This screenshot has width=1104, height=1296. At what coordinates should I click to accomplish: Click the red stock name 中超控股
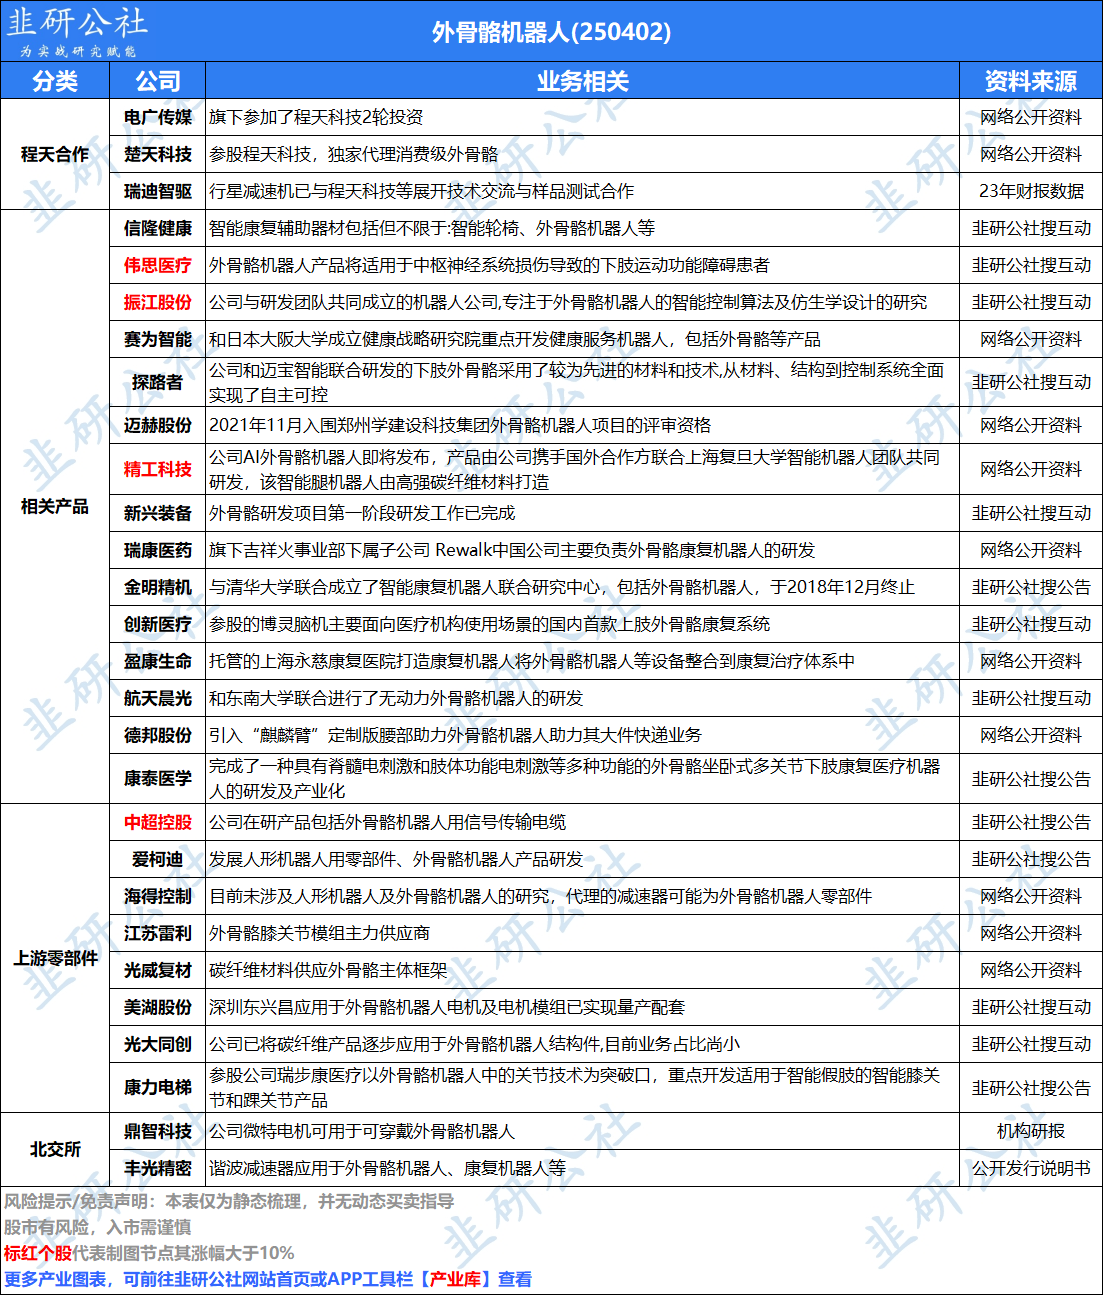coord(158,822)
